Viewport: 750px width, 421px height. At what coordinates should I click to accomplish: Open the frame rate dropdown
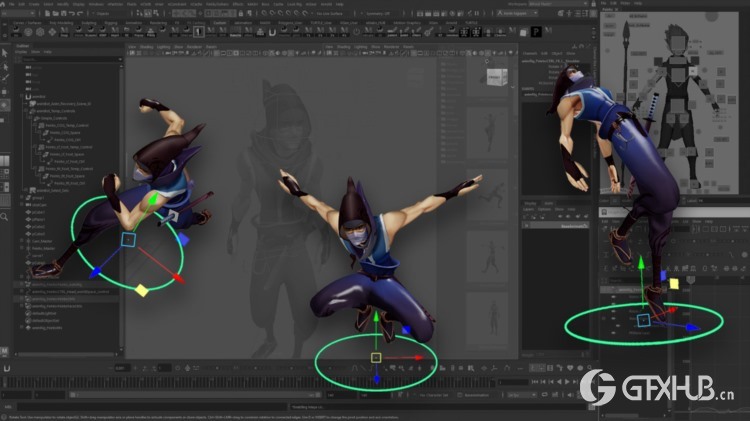coord(521,395)
